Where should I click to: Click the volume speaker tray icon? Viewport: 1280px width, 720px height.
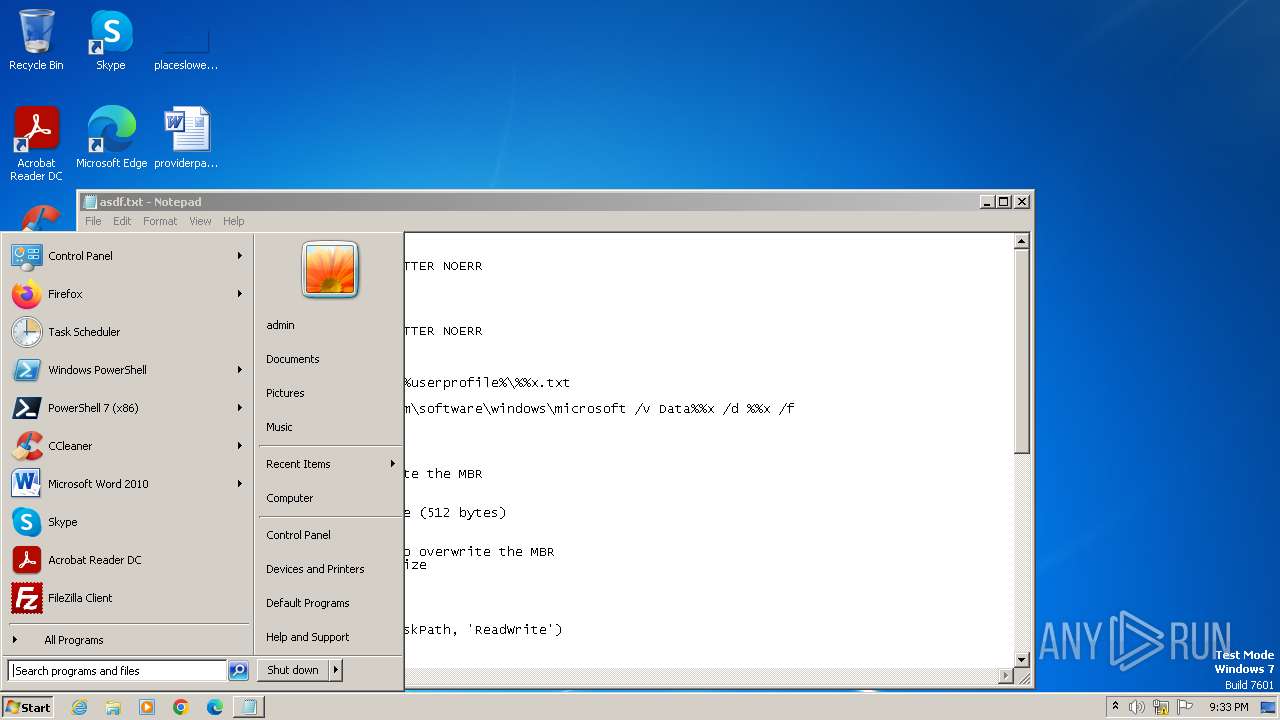[x=1137, y=707]
